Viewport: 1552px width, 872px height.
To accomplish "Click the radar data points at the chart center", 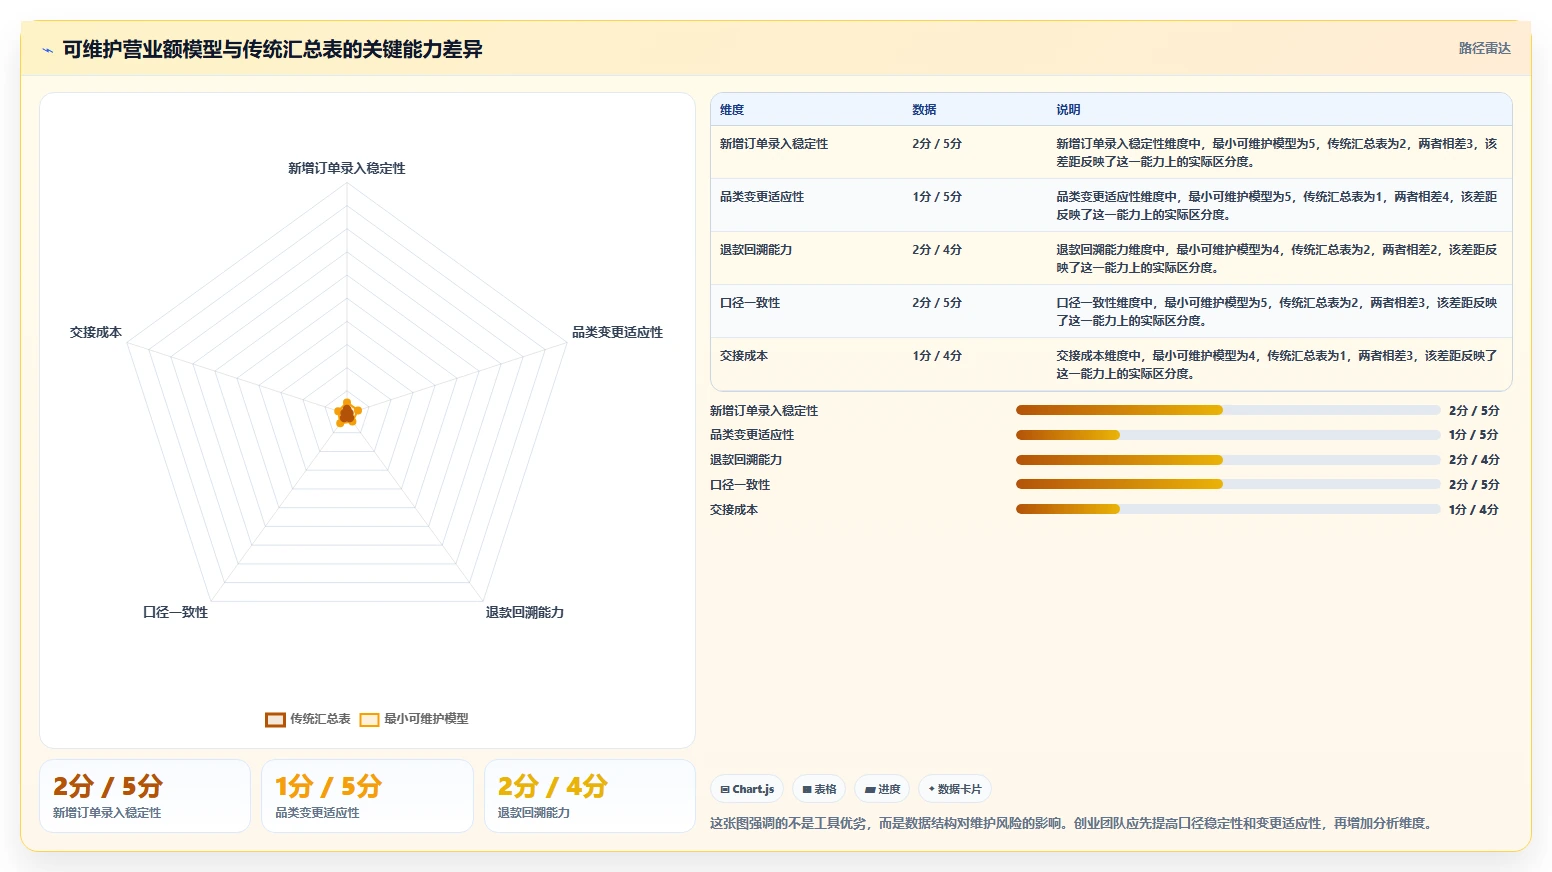I will click(347, 413).
